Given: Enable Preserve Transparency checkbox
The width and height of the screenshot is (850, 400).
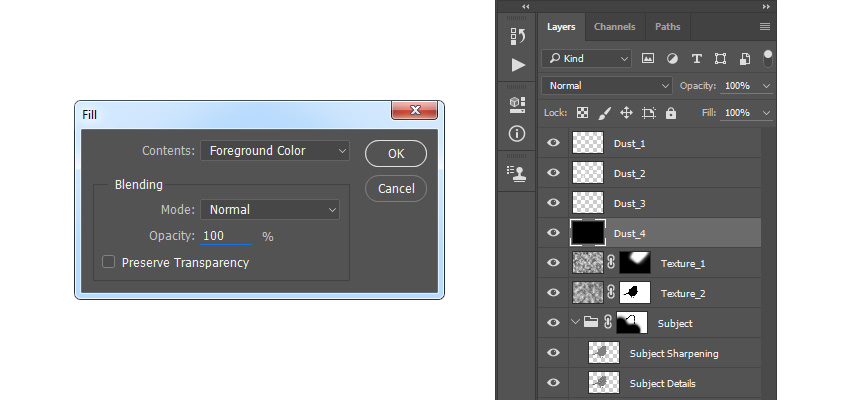Looking at the screenshot, I should click(x=108, y=262).
